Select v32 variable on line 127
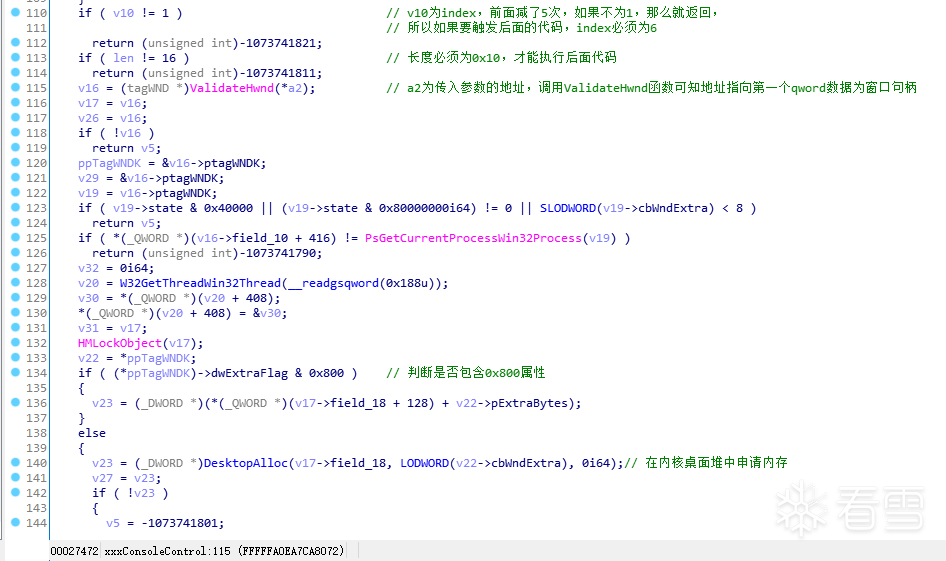946x561 pixels. pyautogui.click(x=88, y=268)
